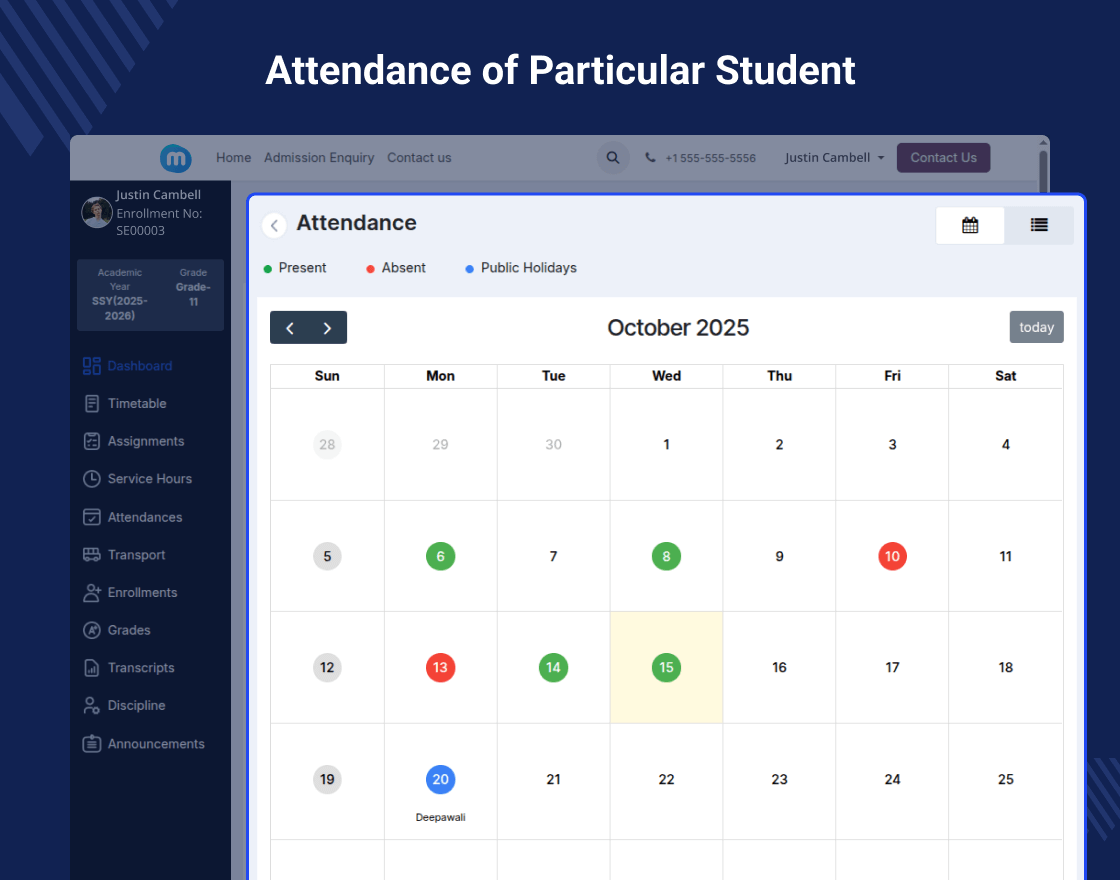1120x880 pixels.
Task: Click Grade-11 value in sidebar
Action: click(194, 294)
